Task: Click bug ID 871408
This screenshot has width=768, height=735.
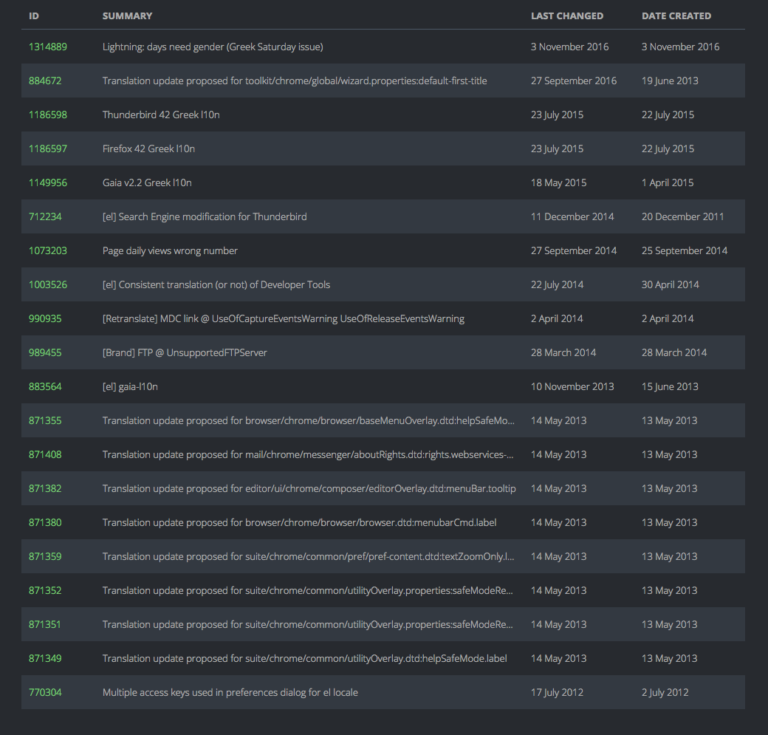Action: [44, 455]
